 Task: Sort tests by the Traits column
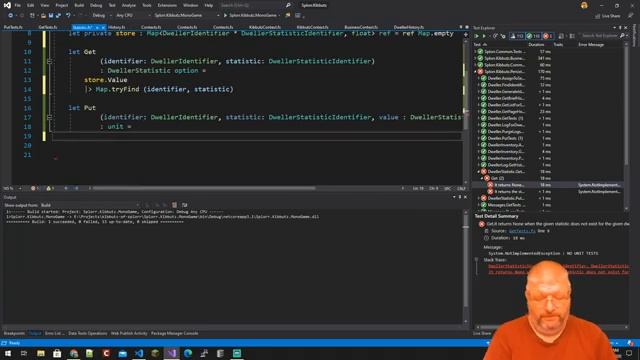pyautogui.click(x=558, y=44)
